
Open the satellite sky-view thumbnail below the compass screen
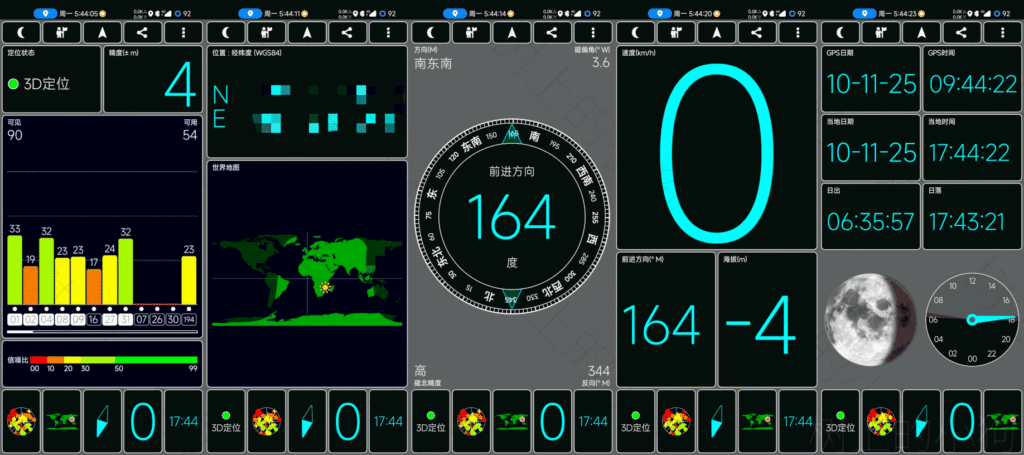pos(472,421)
